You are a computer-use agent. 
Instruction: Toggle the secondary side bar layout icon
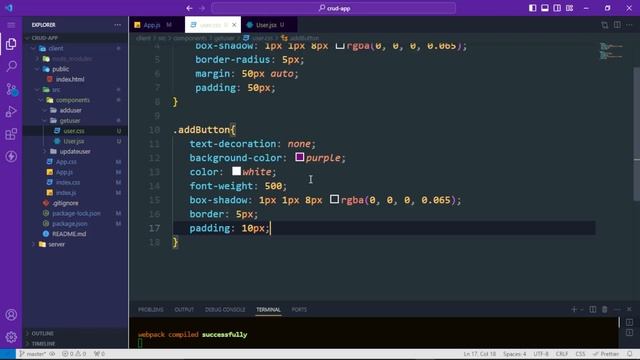557,8
